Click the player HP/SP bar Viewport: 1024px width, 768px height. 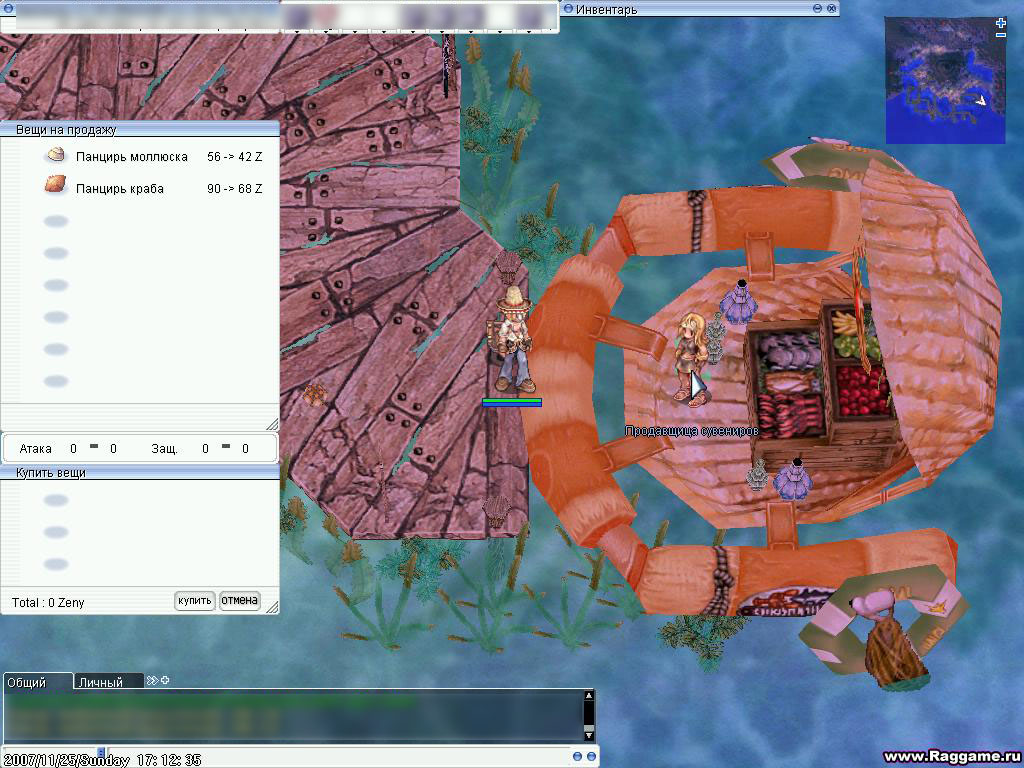tap(512, 402)
